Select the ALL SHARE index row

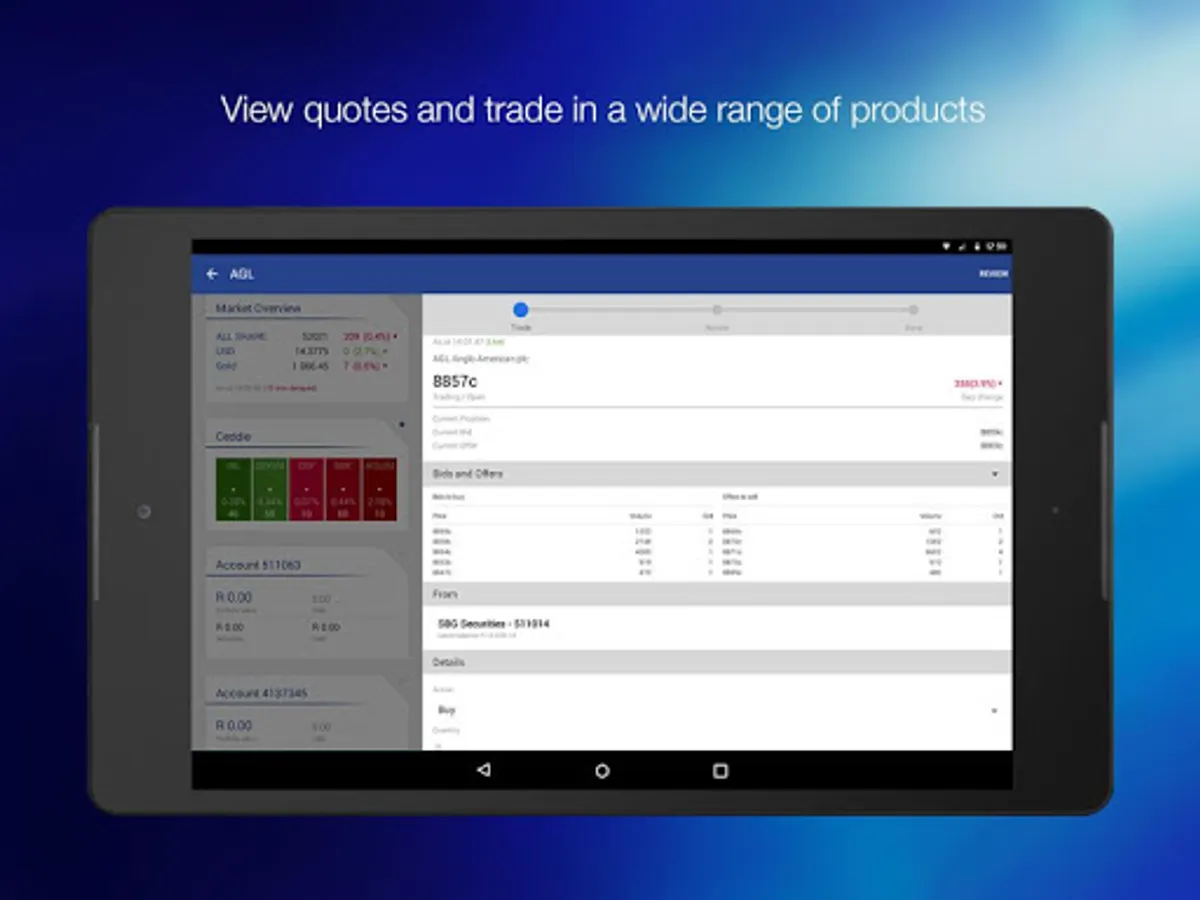306,337
